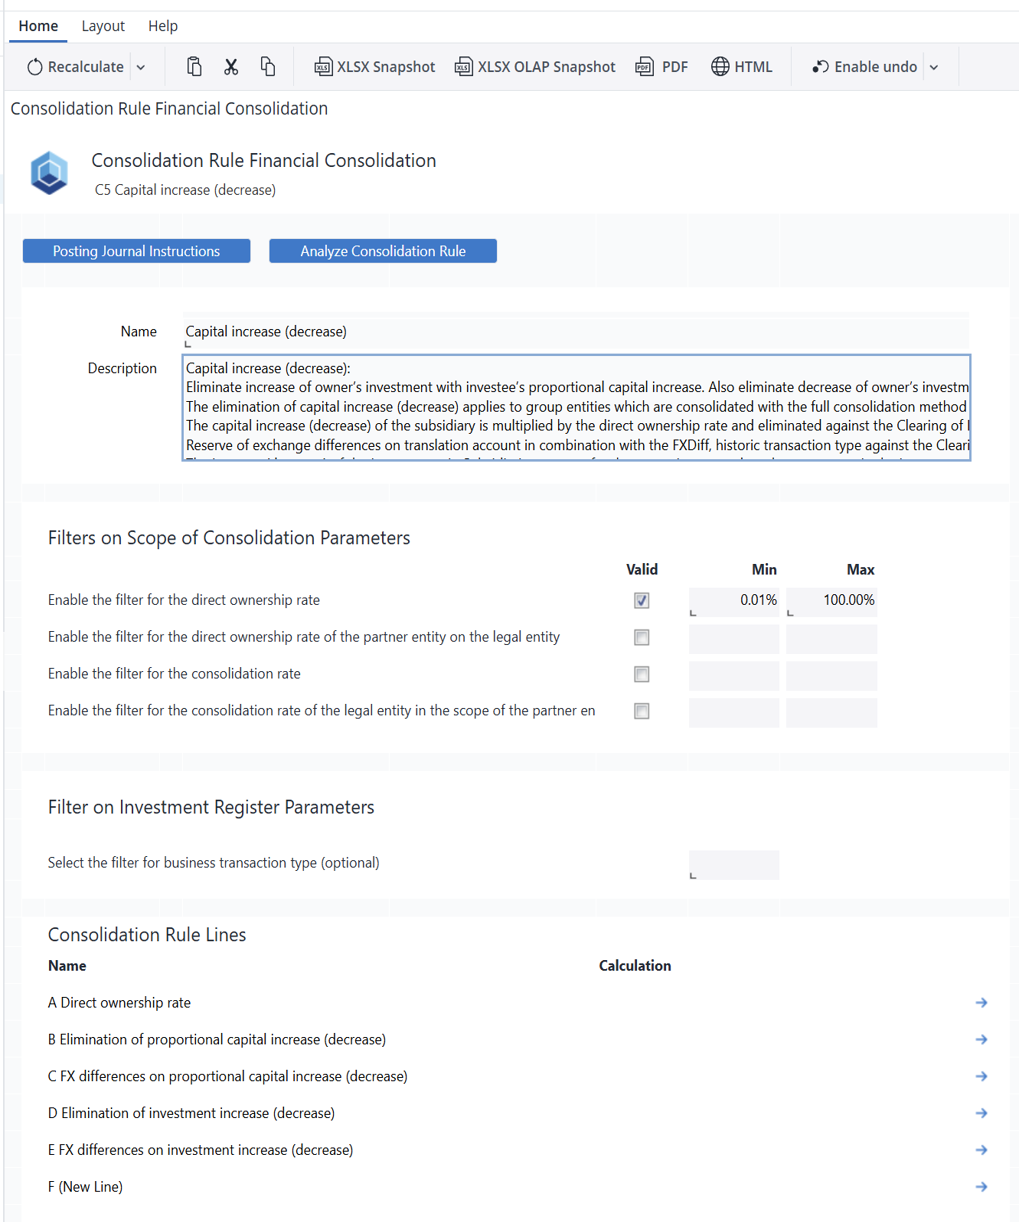Edit the Max value 100.00%

click(x=831, y=601)
